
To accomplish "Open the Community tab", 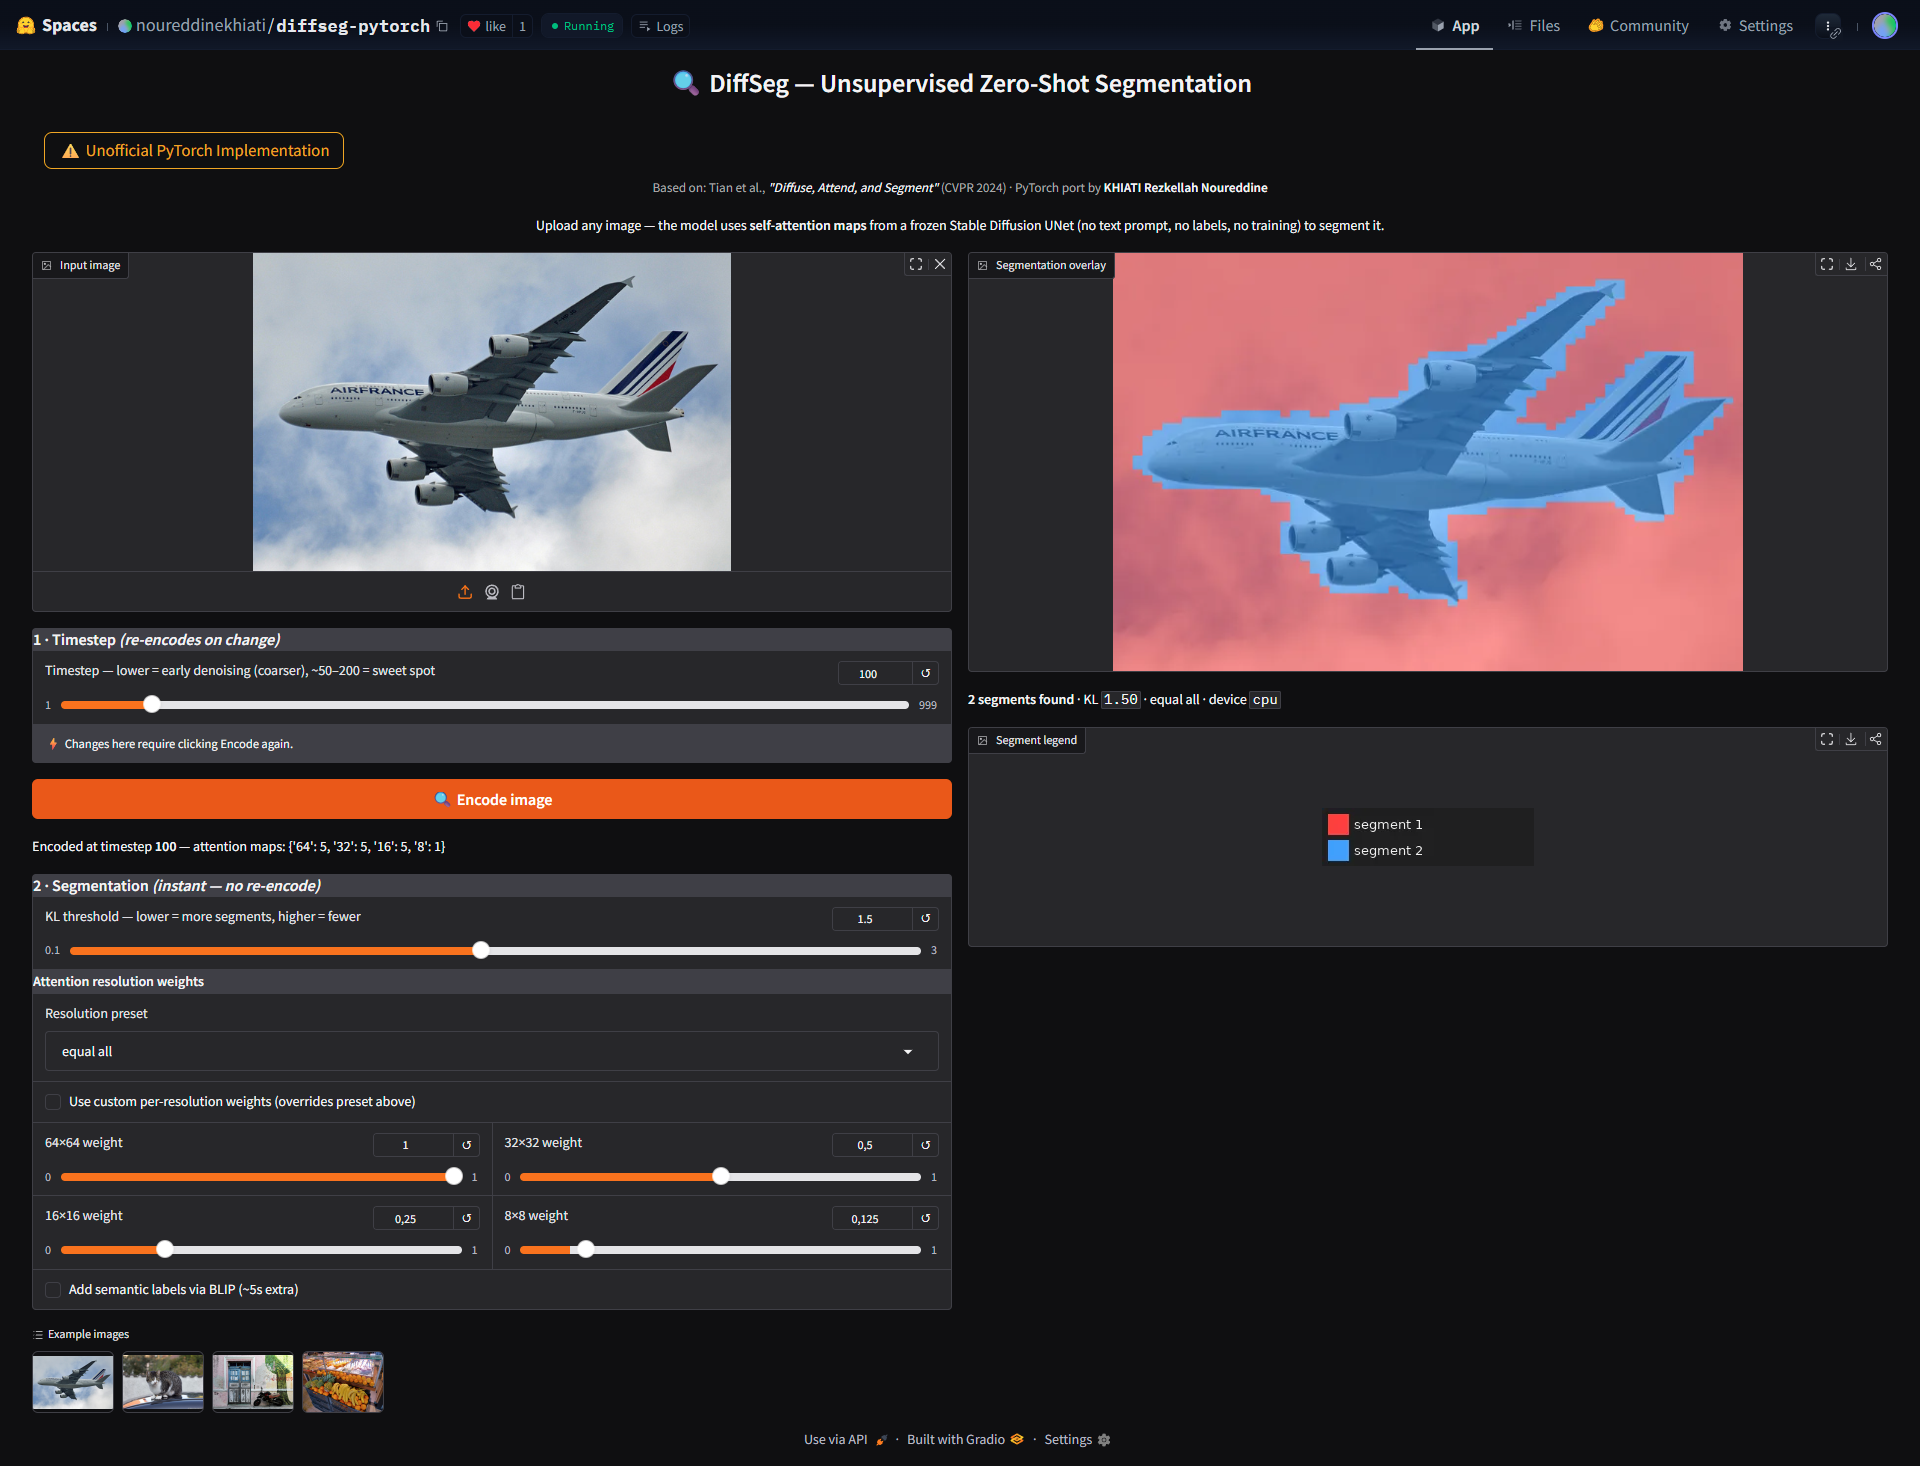I will click(1638, 26).
